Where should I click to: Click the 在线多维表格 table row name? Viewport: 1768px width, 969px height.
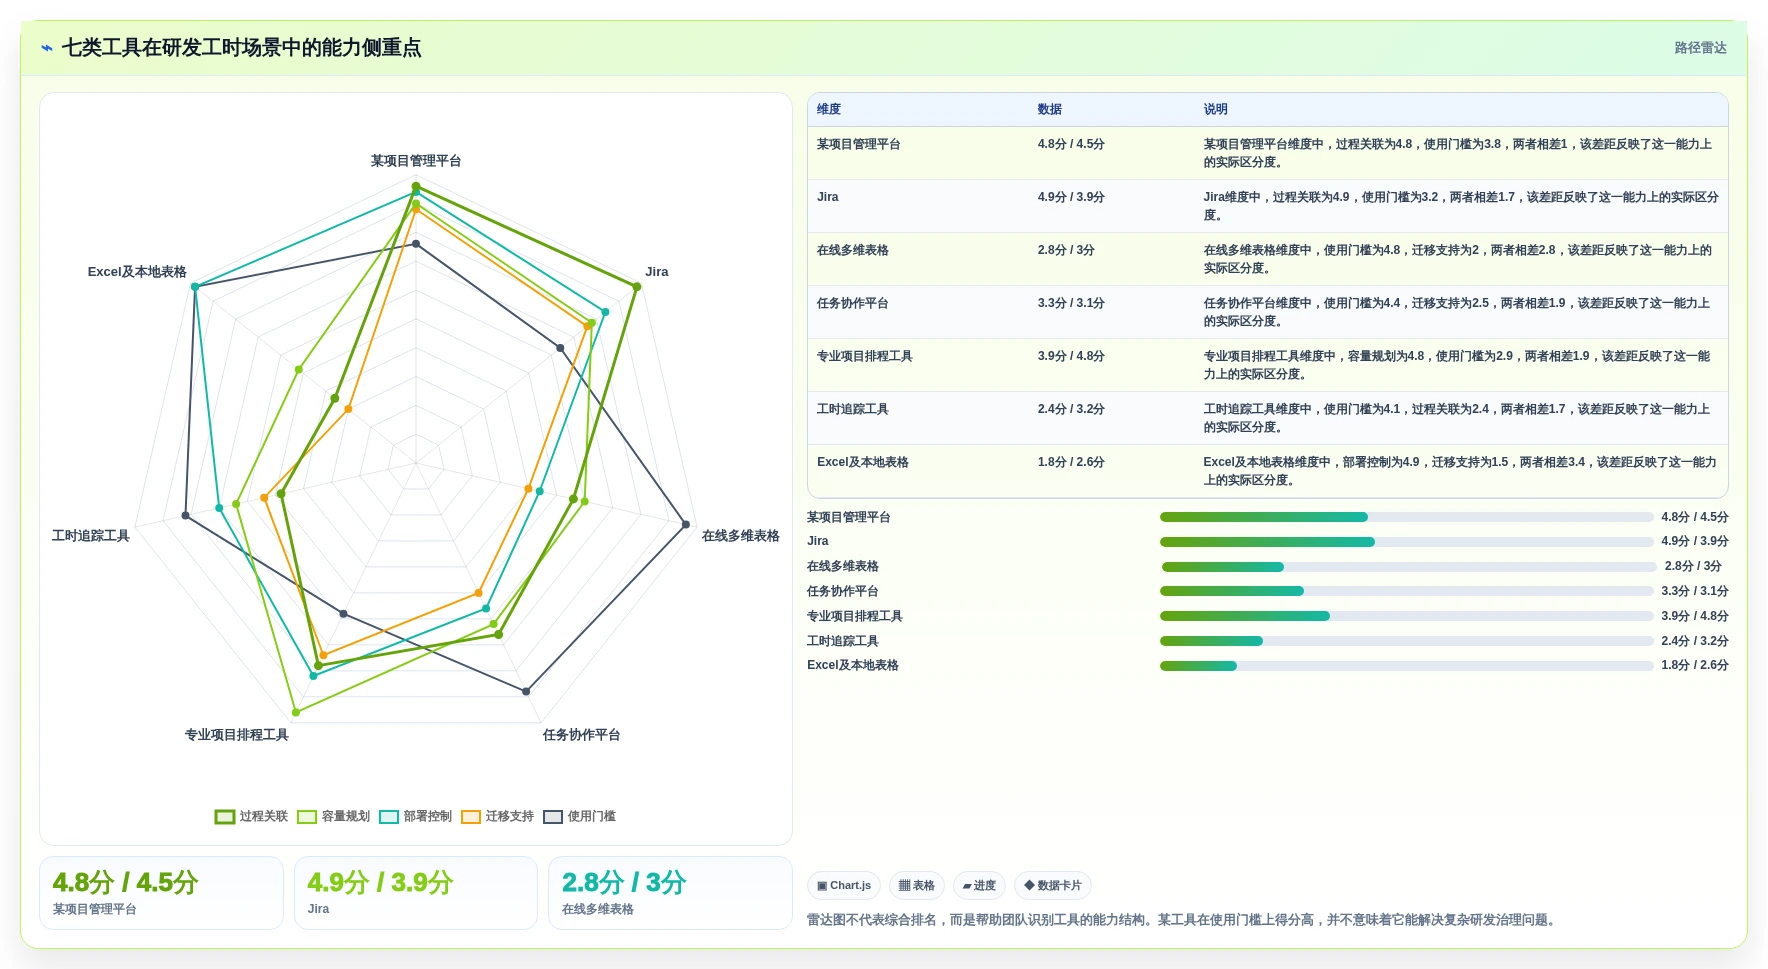tap(852, 250)
